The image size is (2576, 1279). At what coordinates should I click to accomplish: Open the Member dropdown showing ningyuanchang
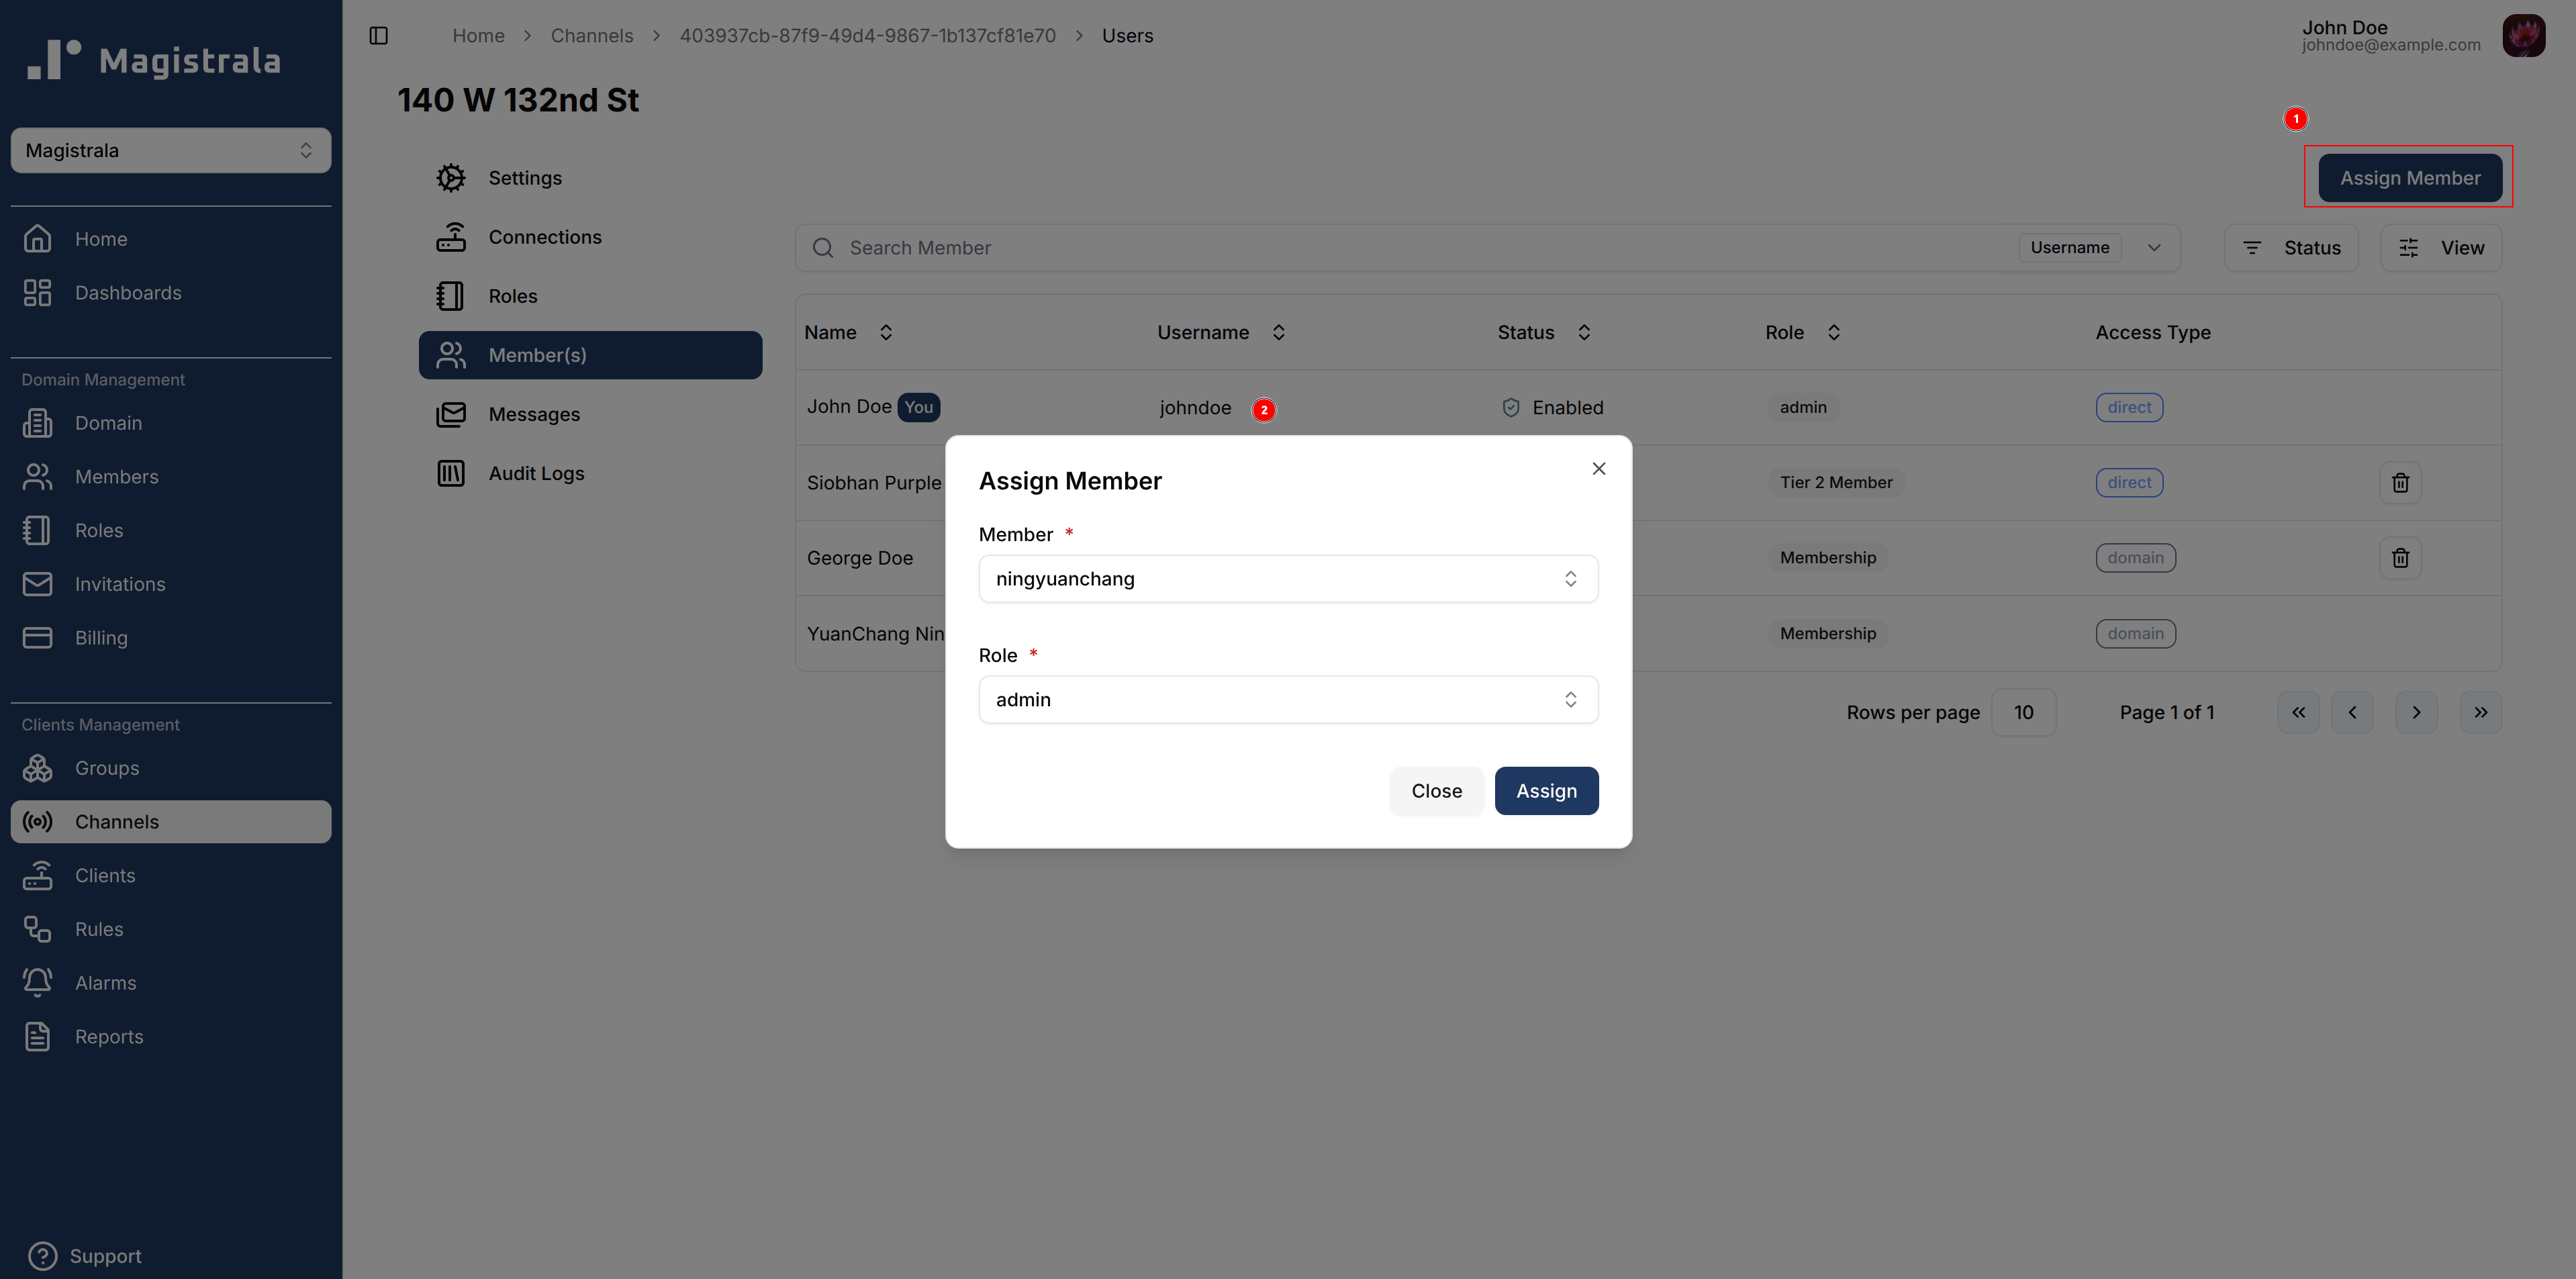pos(1288,579)
